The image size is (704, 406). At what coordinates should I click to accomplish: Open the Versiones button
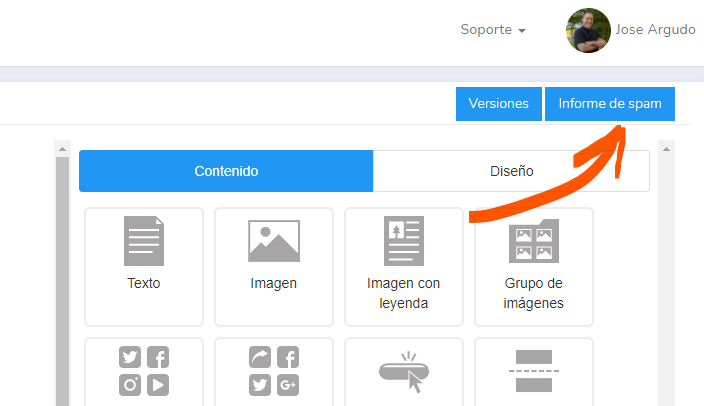click(x=499, y=104)
